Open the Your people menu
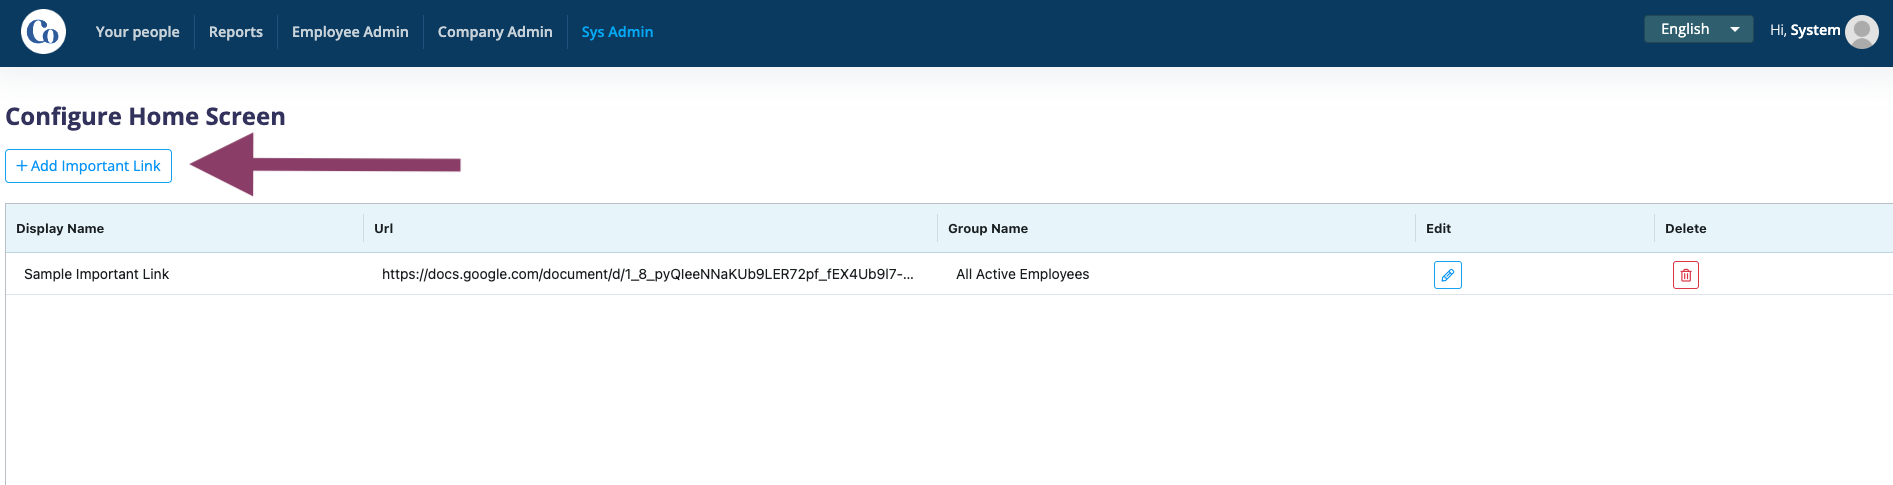This screenshot has height=485, width=1893. click(138, 32)
